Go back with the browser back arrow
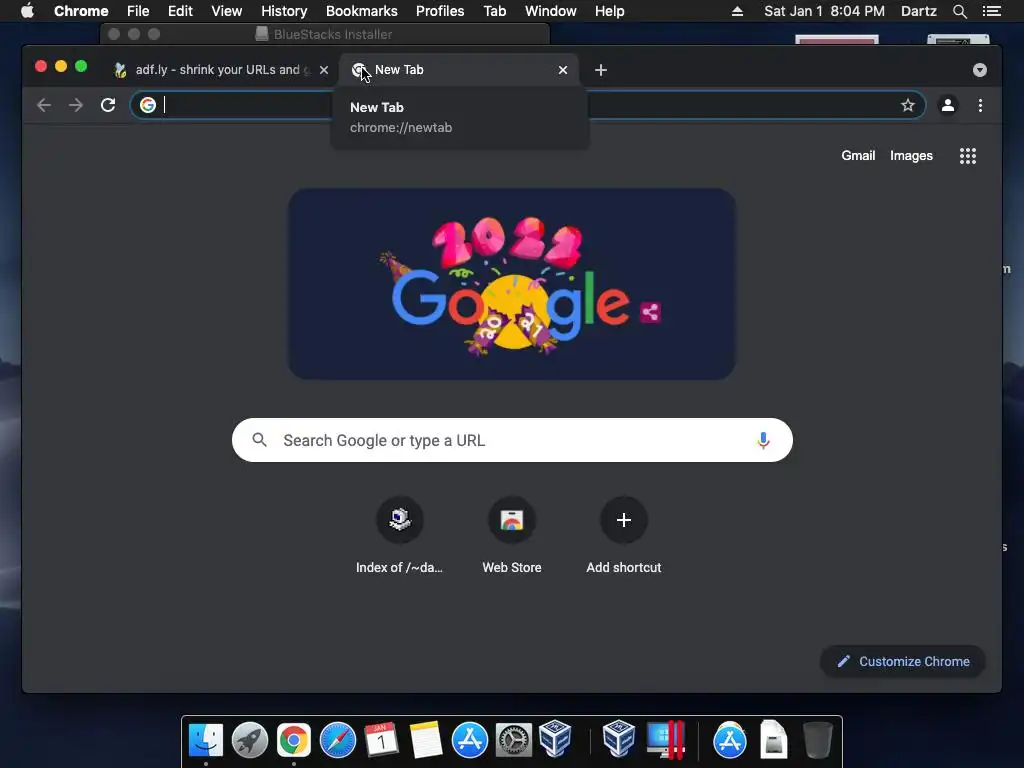 (44, 105)
